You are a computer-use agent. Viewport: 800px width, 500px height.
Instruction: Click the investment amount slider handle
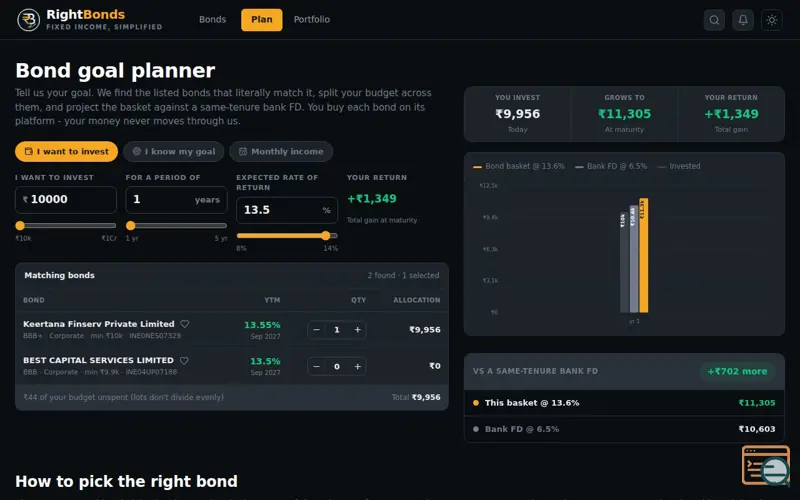(x=20, y=226)
